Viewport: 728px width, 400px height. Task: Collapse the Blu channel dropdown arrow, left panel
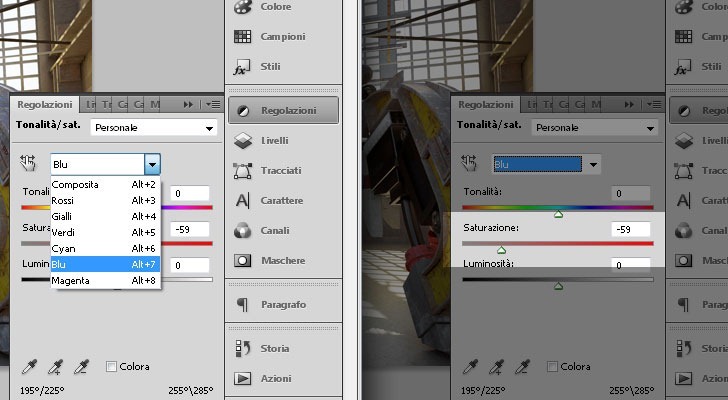(152, 164)
